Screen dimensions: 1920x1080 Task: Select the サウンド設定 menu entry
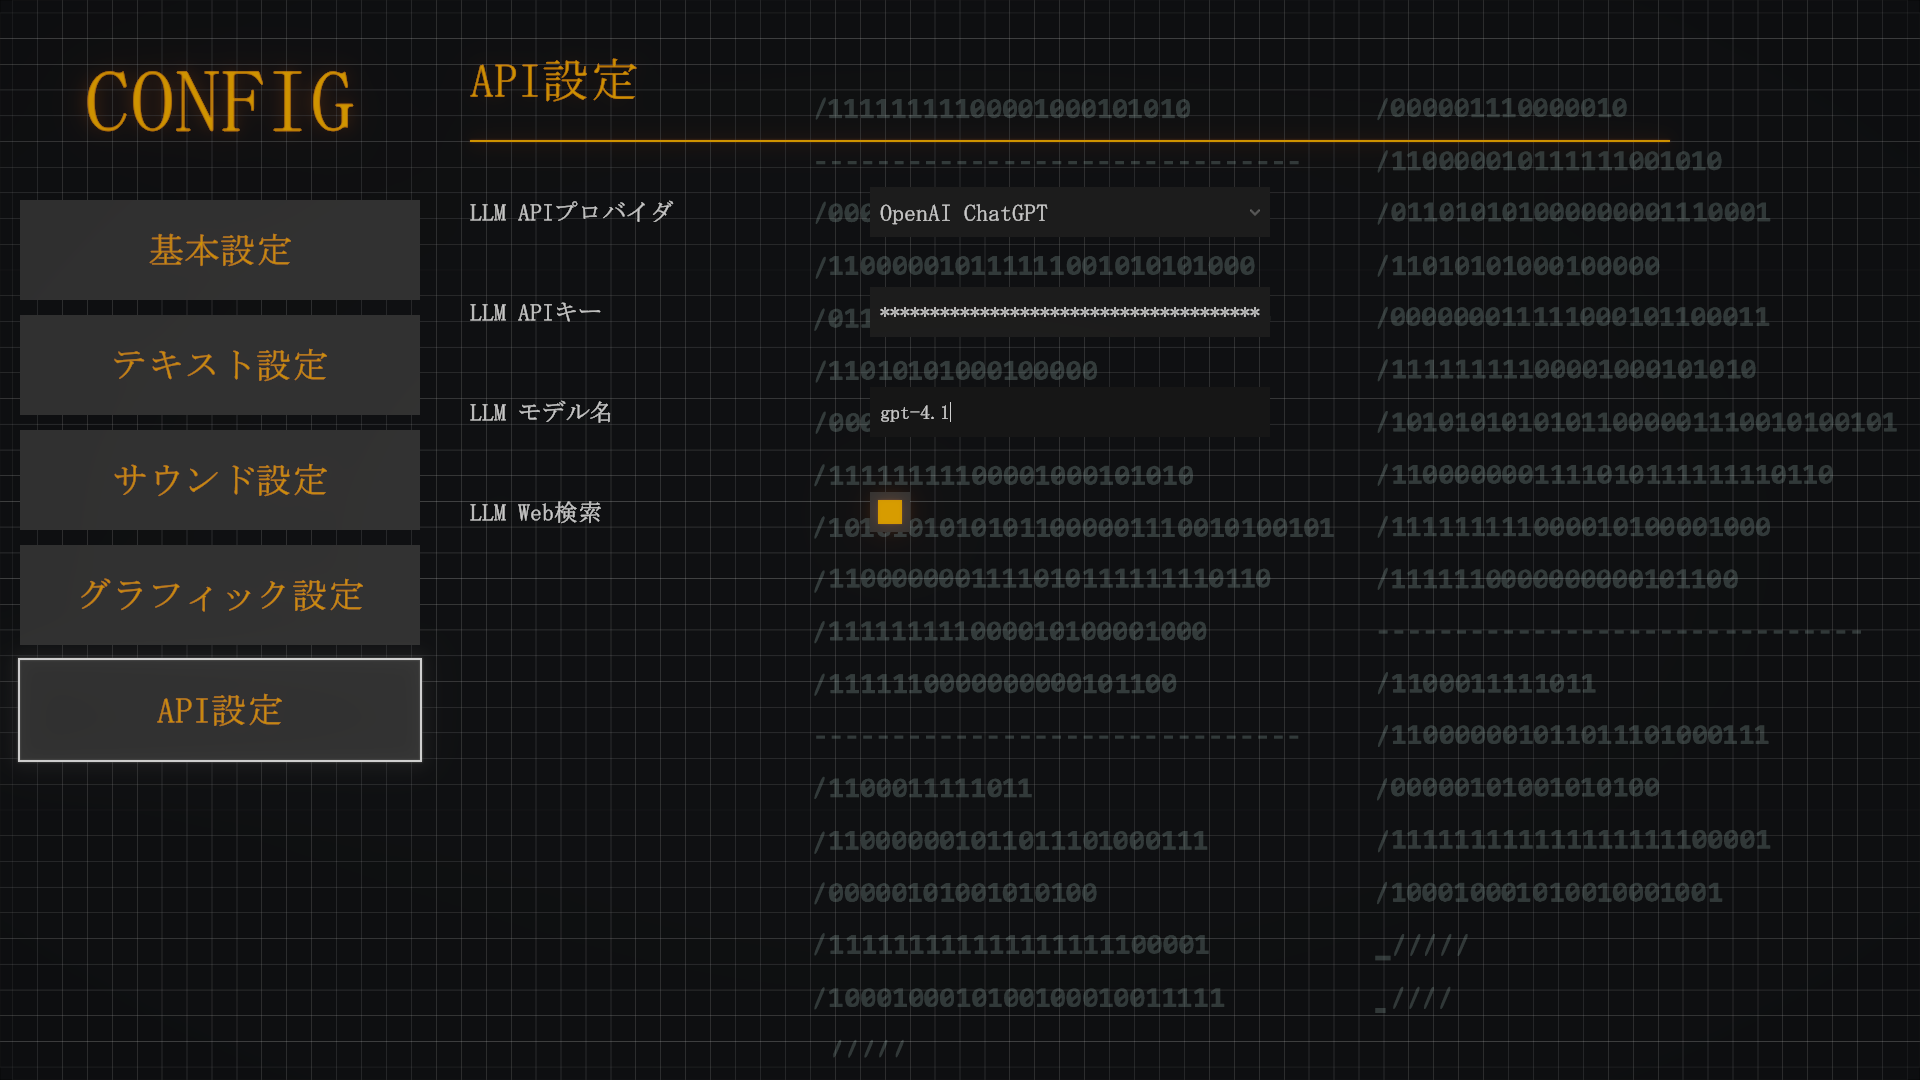point(219,480)
